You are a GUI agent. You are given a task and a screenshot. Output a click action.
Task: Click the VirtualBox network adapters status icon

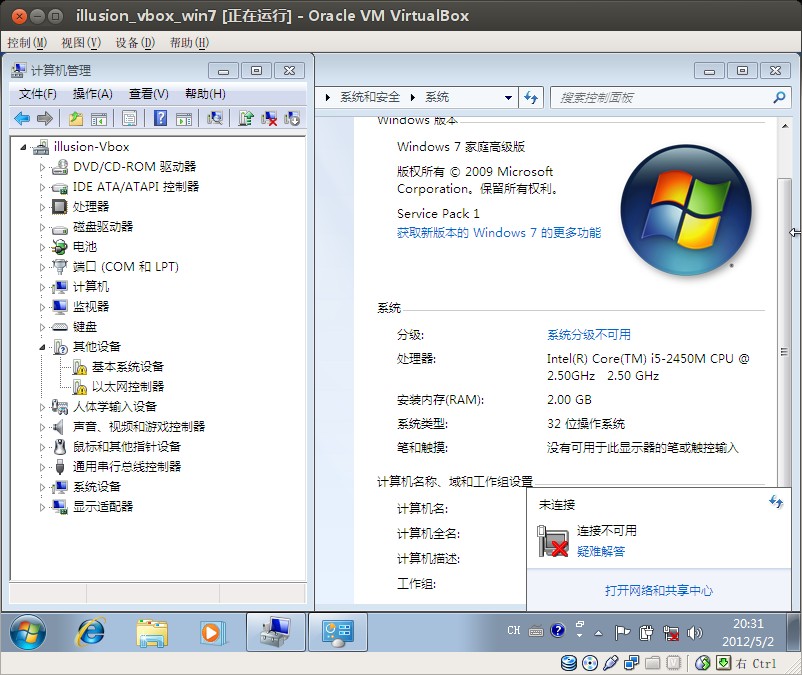[632, 663]
